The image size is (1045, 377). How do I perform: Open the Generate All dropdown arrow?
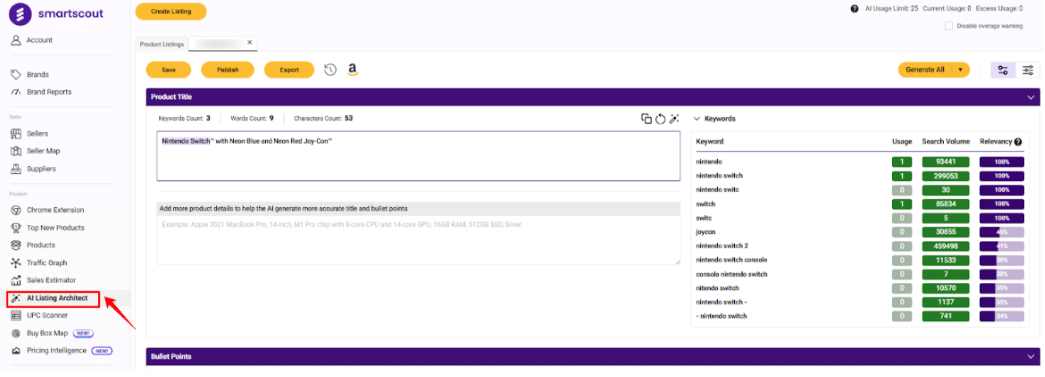[960, 70]
